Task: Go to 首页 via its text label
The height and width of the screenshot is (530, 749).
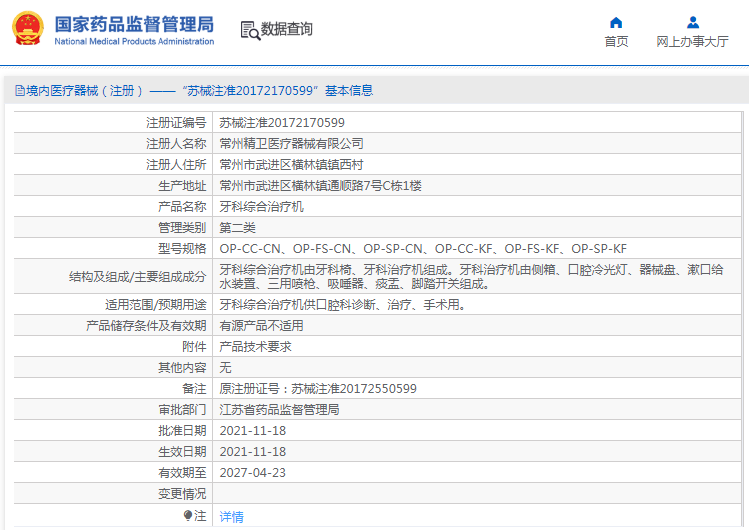Action: (x=616, y=42)
